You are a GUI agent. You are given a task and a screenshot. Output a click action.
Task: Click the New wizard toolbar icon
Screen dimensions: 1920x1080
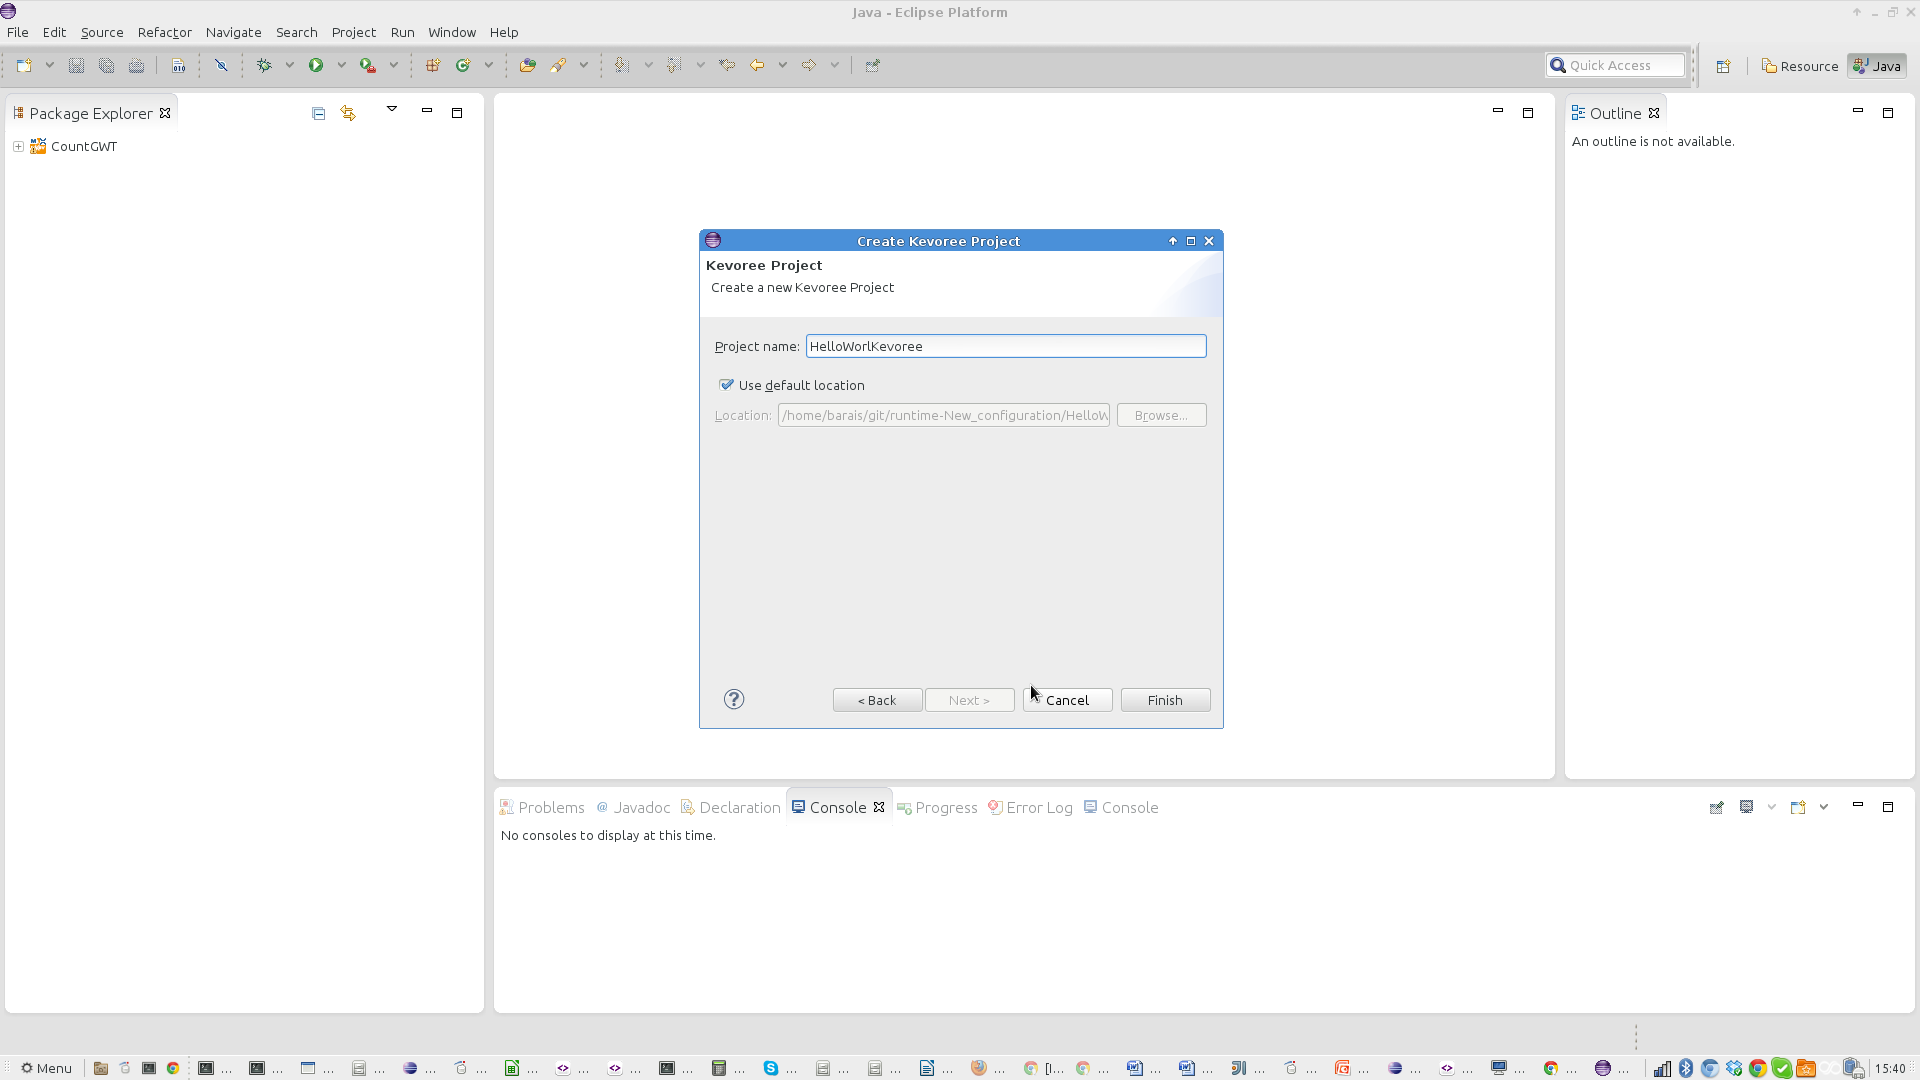(x=24, y=65)
